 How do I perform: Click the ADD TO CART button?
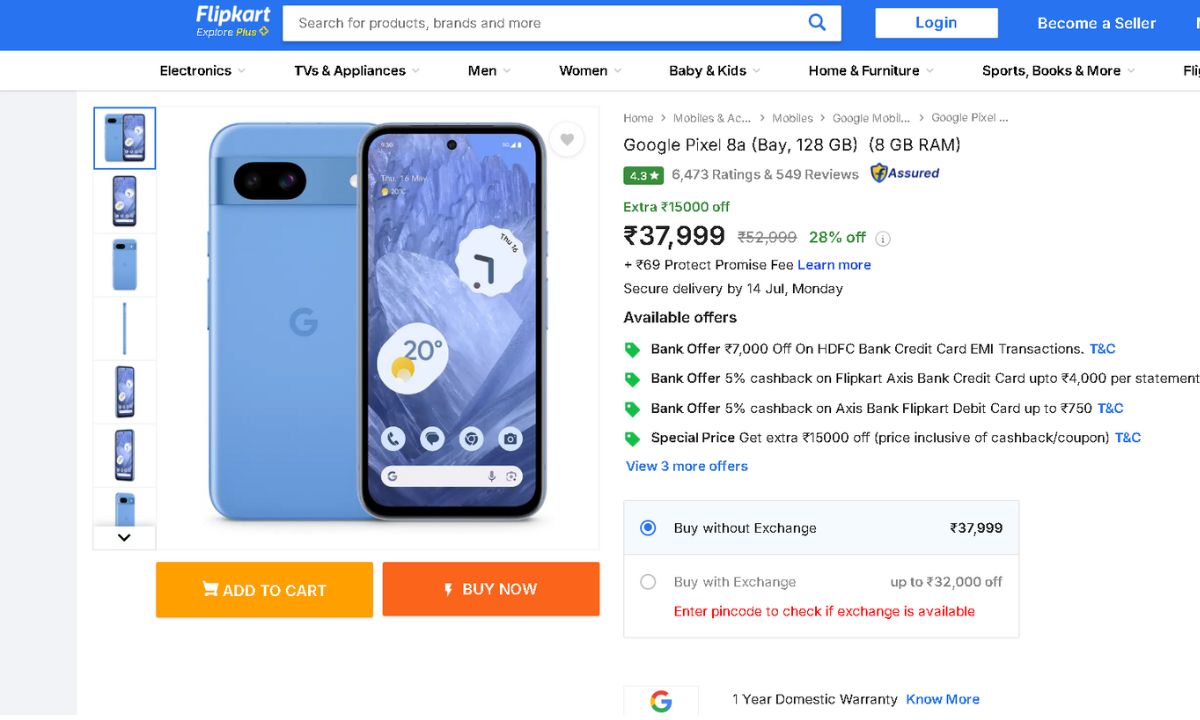tap(264, 590)
